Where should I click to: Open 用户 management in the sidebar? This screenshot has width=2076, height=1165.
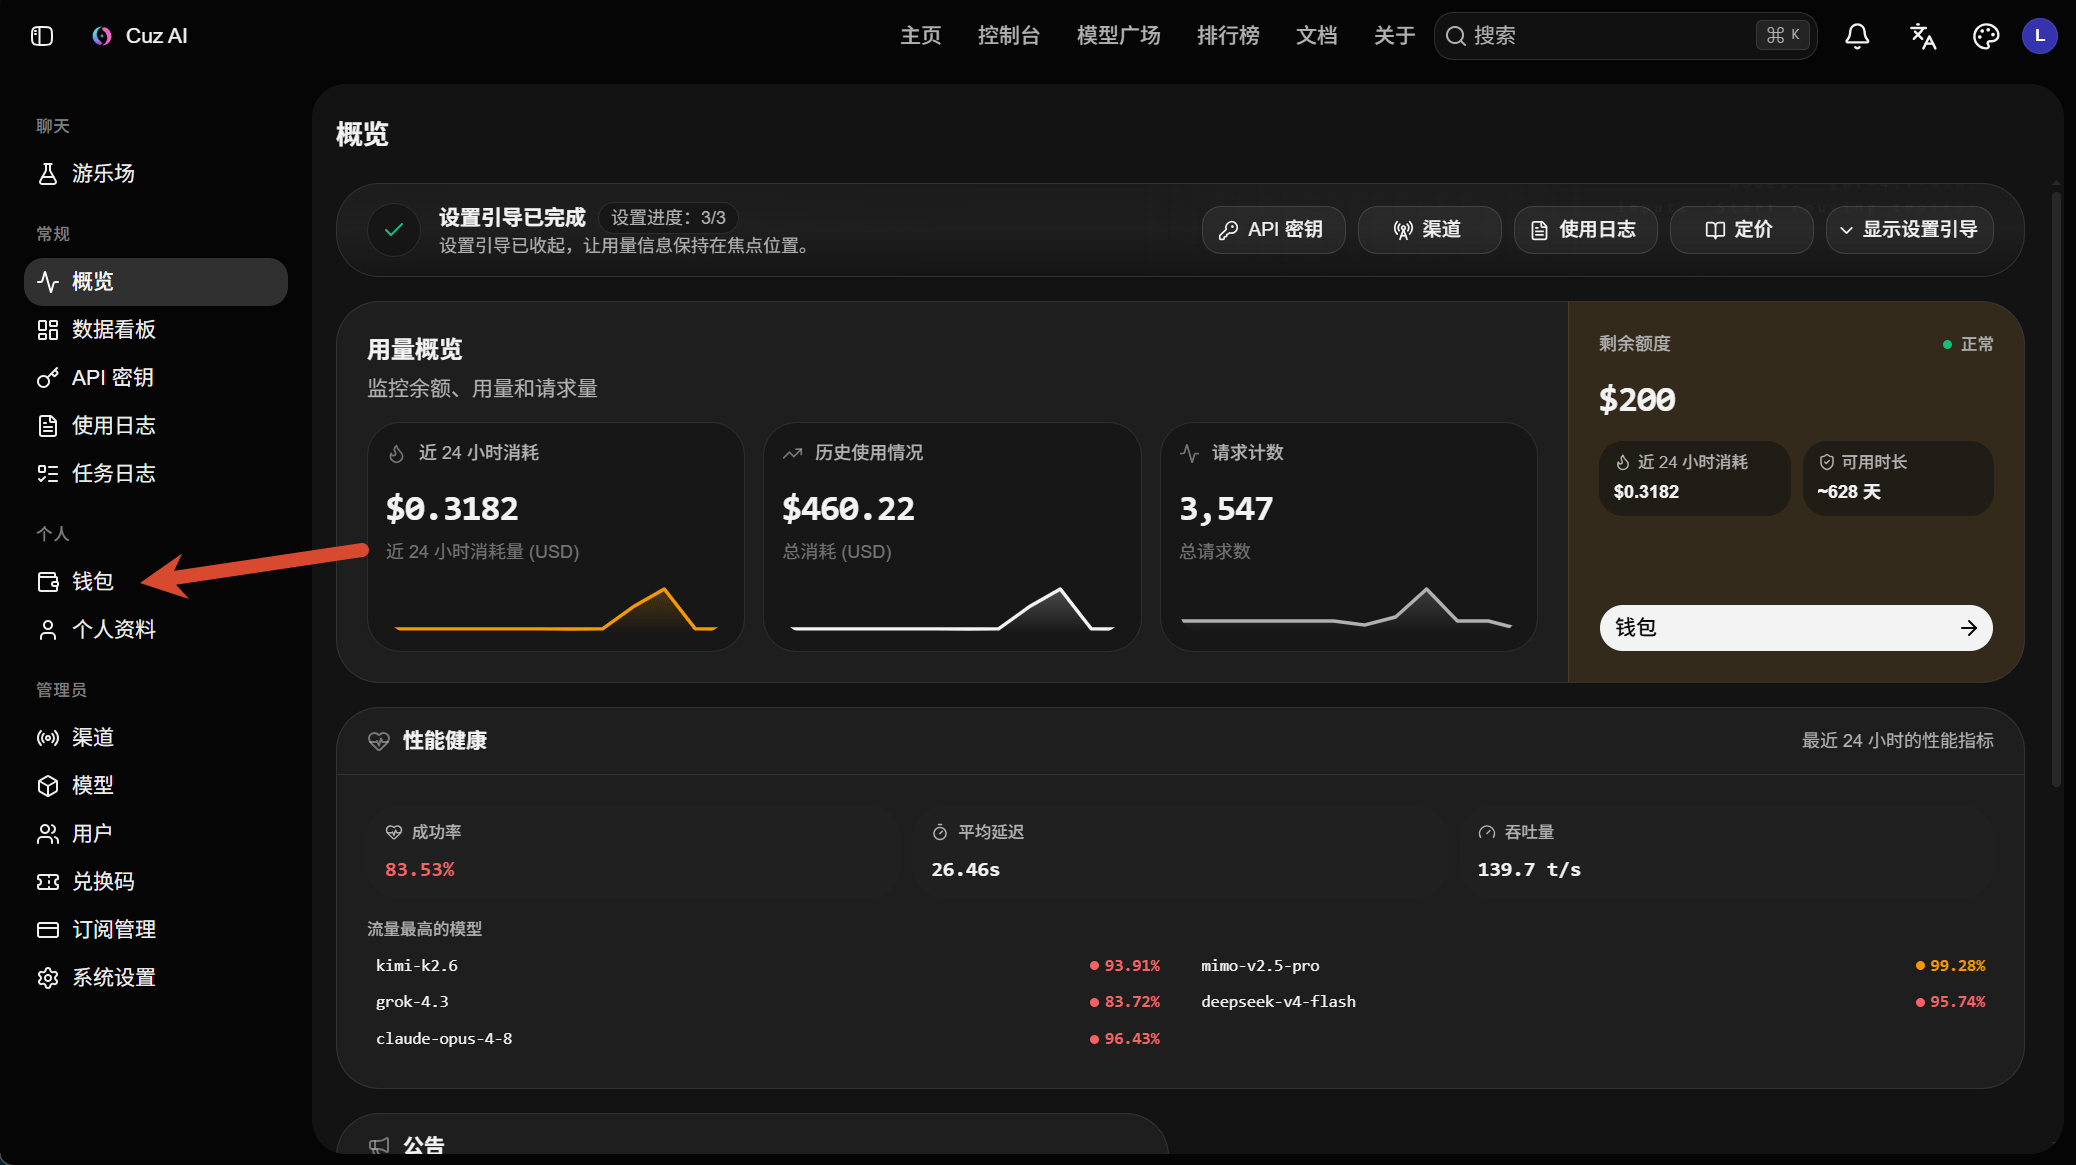(156, 834)
